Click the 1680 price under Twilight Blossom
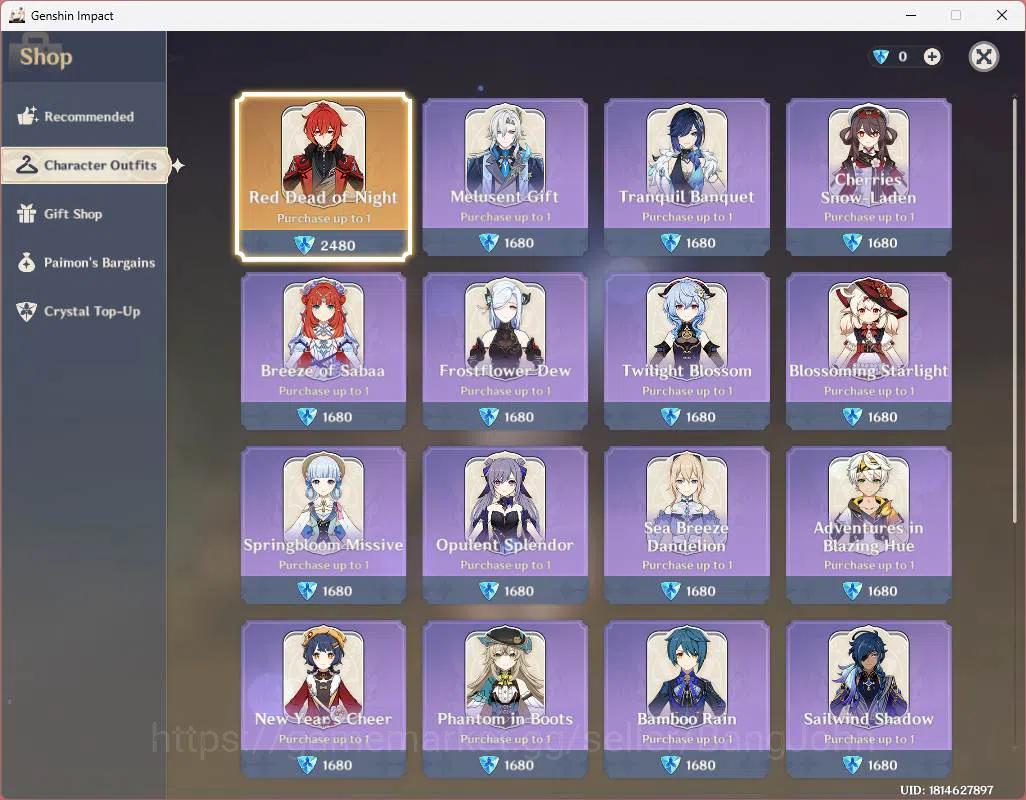The width and height of the screenshot is (1026, 800). point(701,417)
